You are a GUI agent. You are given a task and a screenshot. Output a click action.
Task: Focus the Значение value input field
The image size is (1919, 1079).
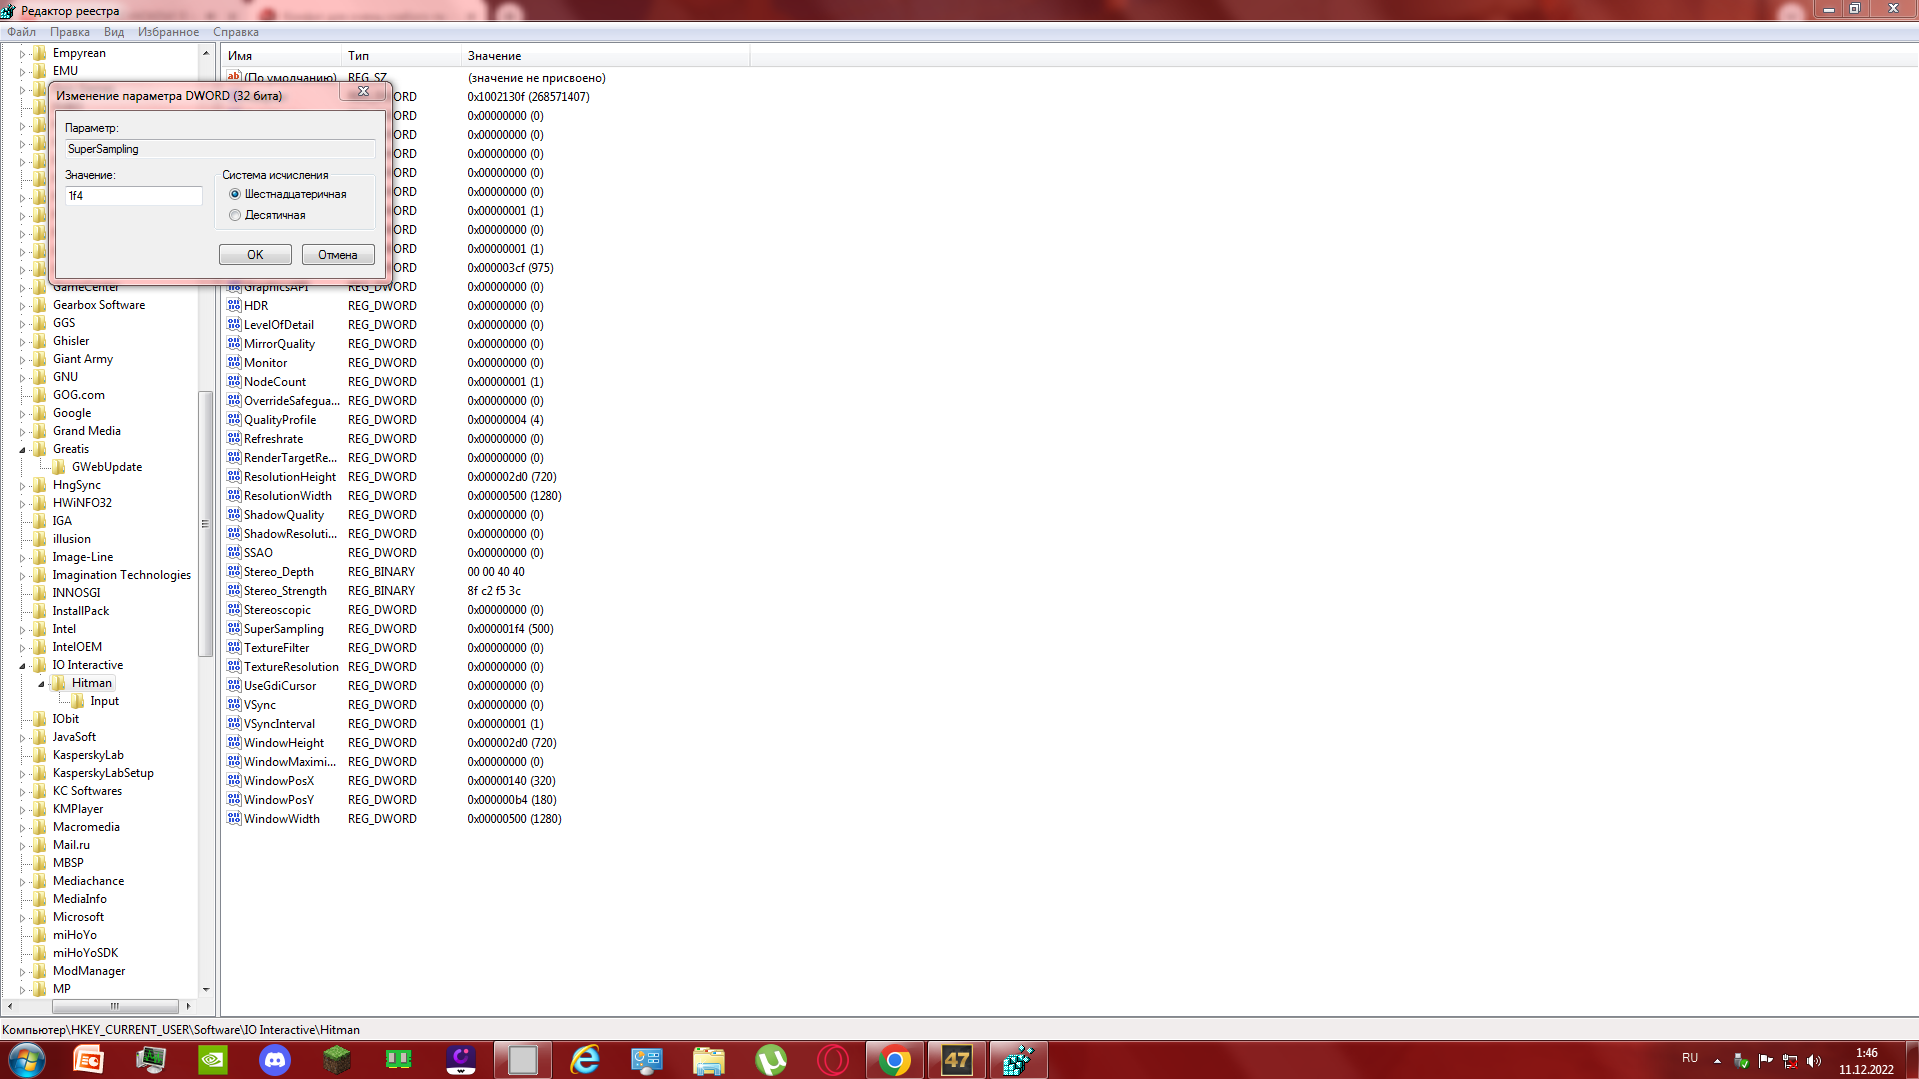pyautogui.click(x=134, y=196)
